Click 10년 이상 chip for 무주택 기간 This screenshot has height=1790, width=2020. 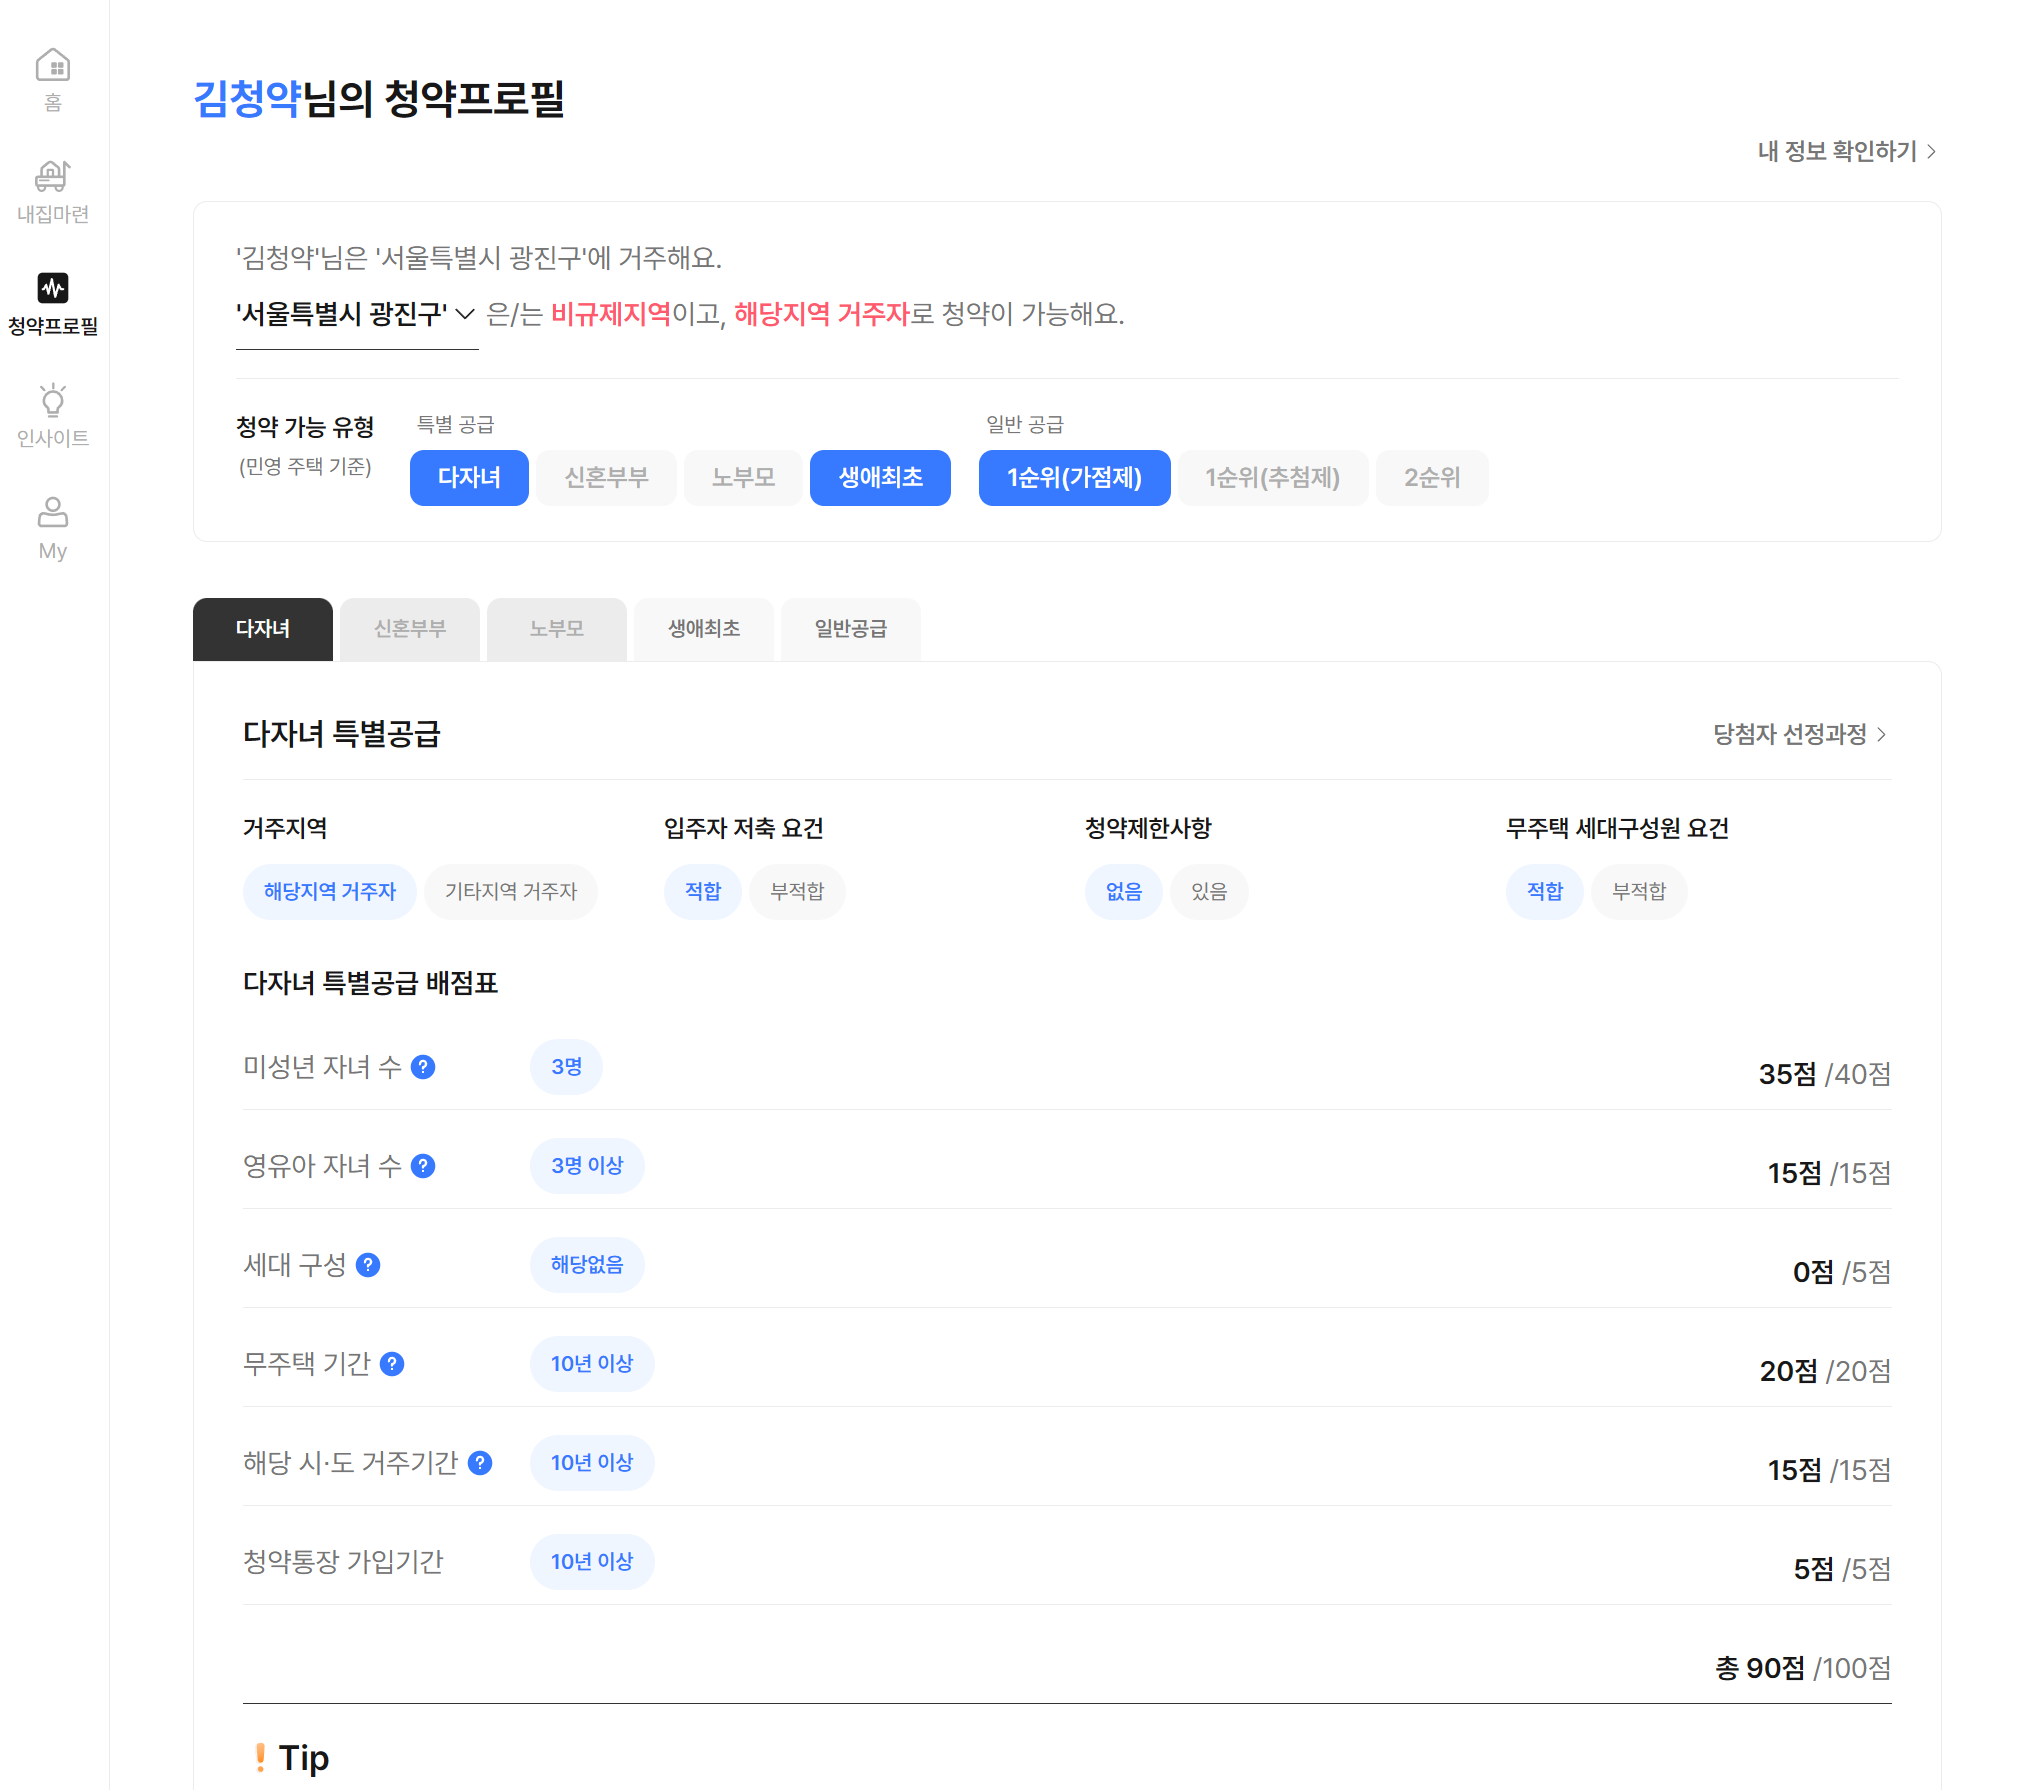point(592,1364)
